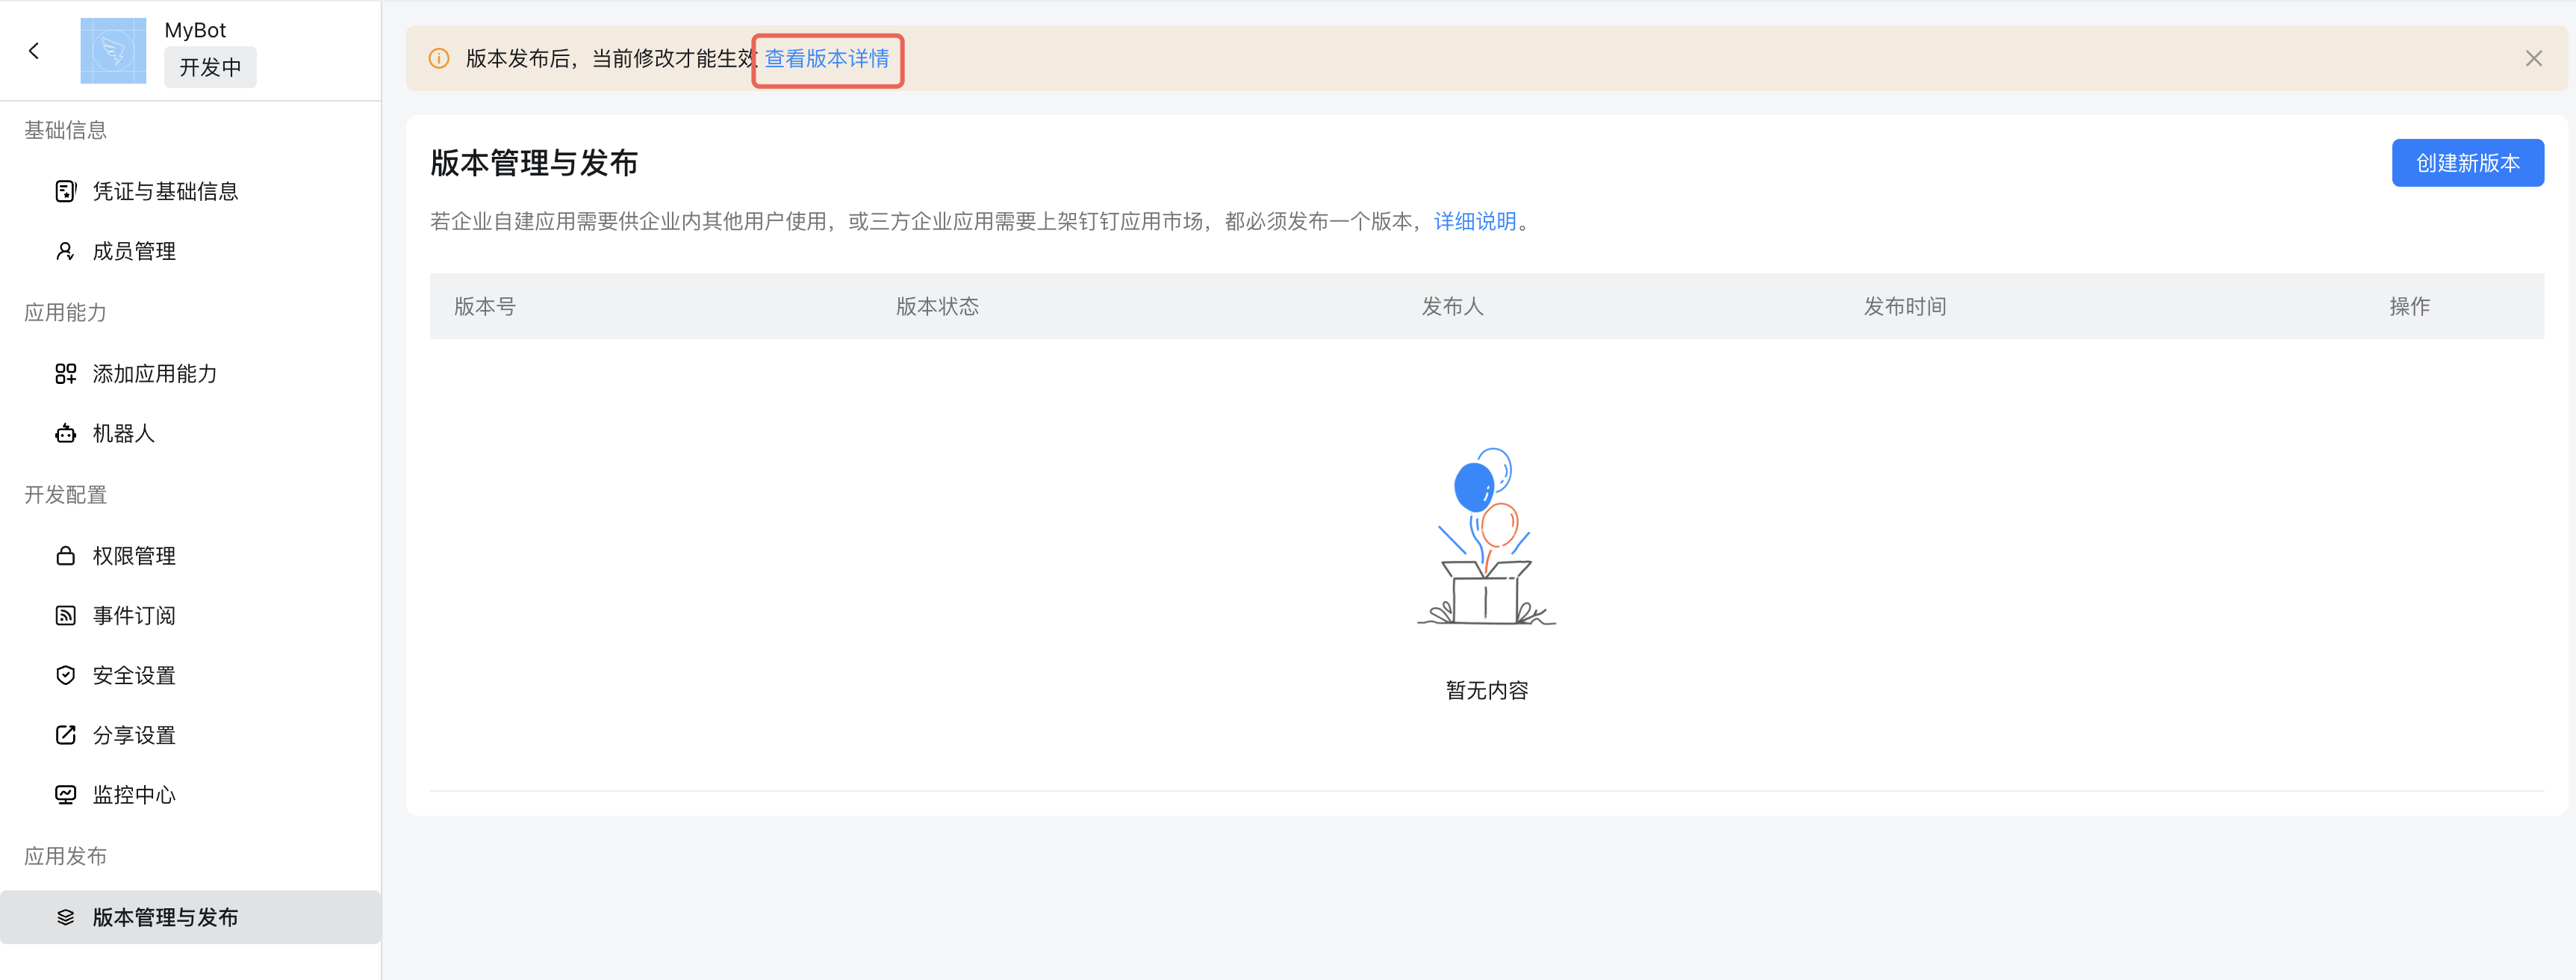
Task: Click the info icon in the notice banner
Action: pos(439,59)
